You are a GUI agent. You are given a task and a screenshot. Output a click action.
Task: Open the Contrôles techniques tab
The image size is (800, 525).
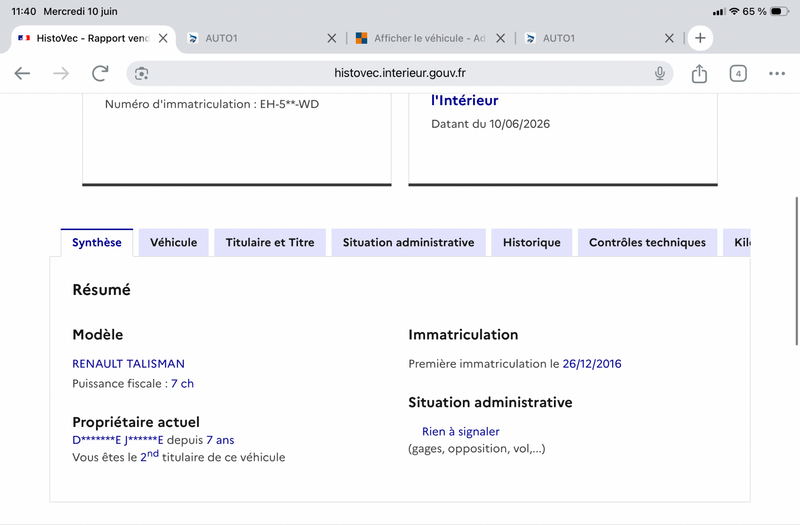click(x=647, y=242)
